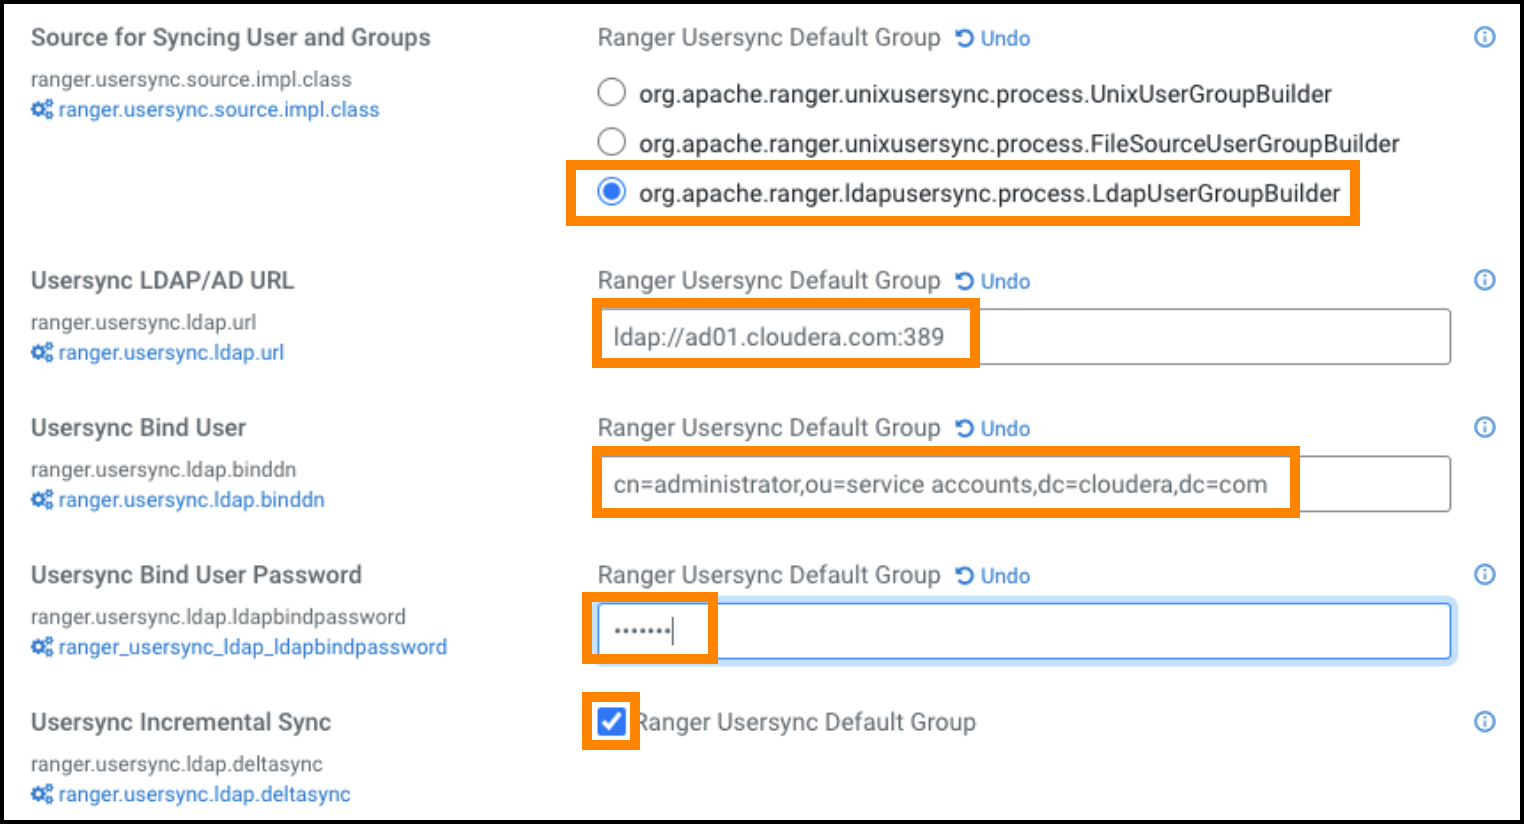
Task: Click the gear icon beside ranger.usersync.ldap.binddn
Action: [x=39, y=500]
